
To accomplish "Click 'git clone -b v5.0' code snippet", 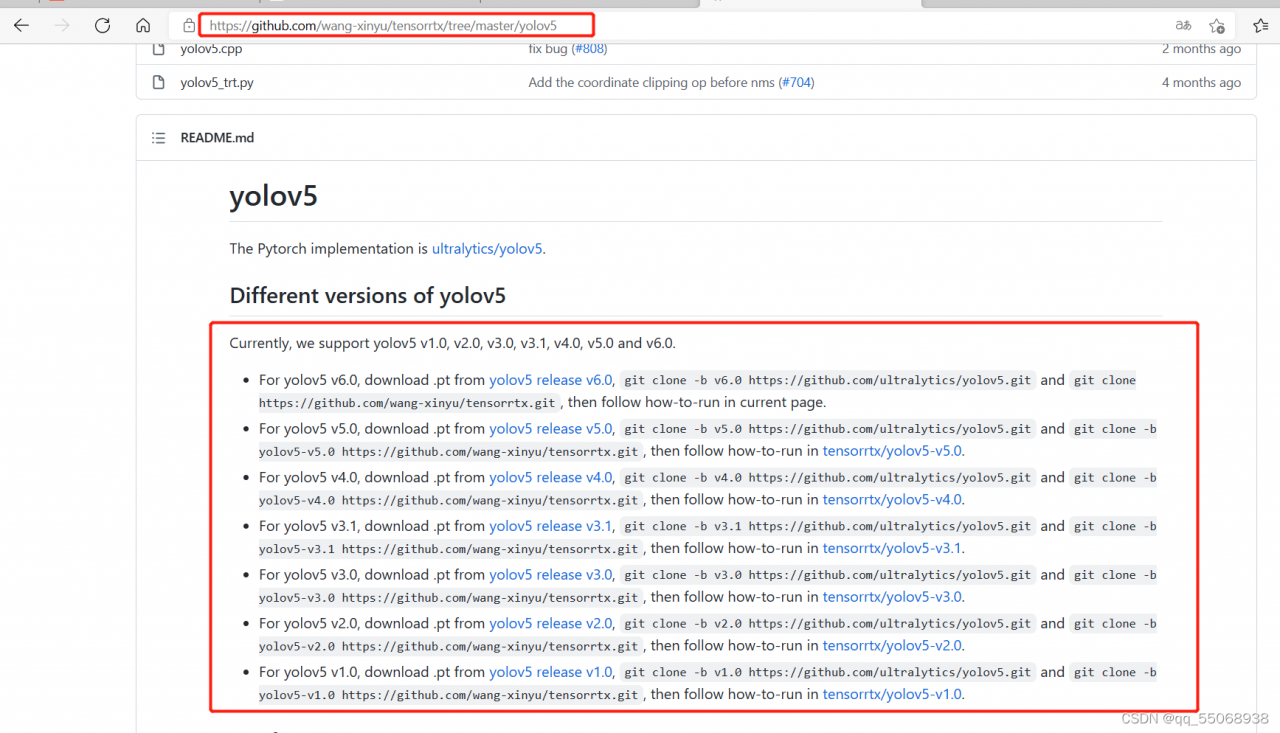I will [x=828, y=429].
